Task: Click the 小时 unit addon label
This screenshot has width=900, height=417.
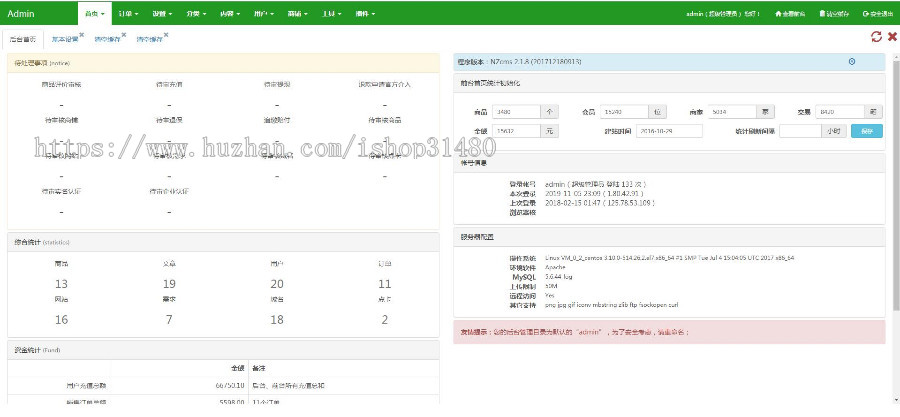Action: point(833,131)
